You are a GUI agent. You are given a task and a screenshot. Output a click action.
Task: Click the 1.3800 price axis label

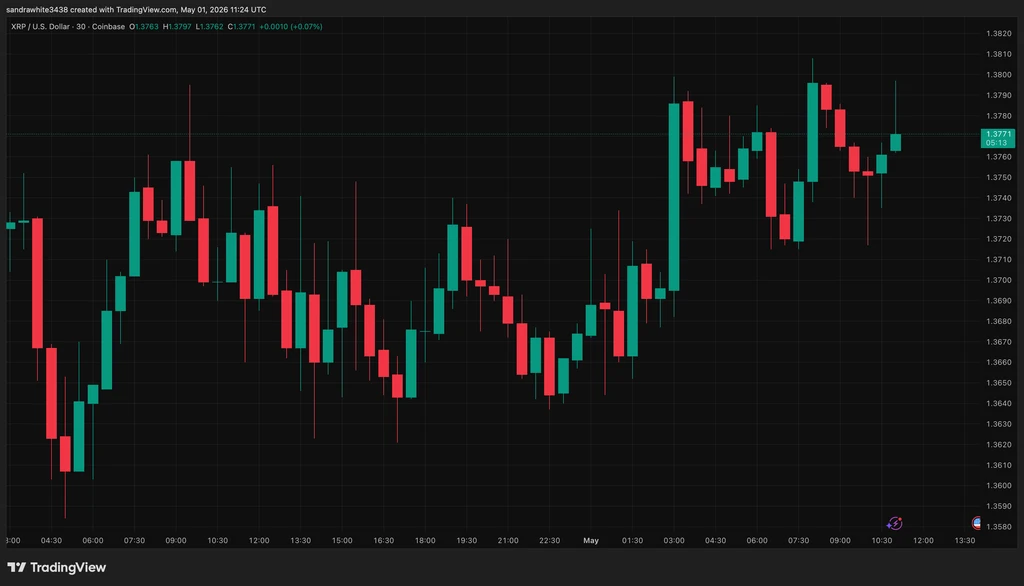999,74
